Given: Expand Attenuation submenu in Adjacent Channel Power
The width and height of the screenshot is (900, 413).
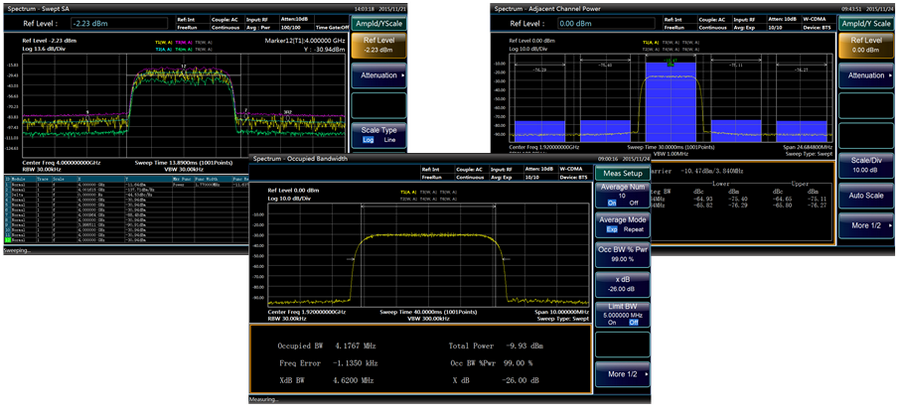Looking at the screenshot, I should (866, 75).
